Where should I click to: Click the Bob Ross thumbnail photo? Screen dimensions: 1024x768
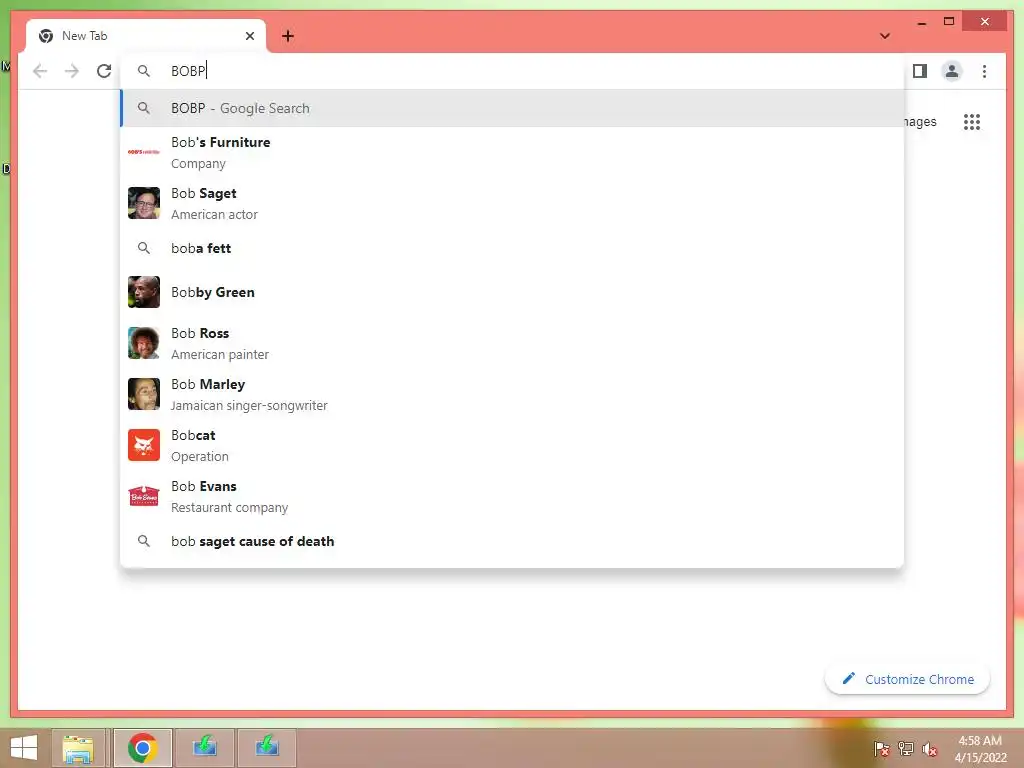click(144, 343)
